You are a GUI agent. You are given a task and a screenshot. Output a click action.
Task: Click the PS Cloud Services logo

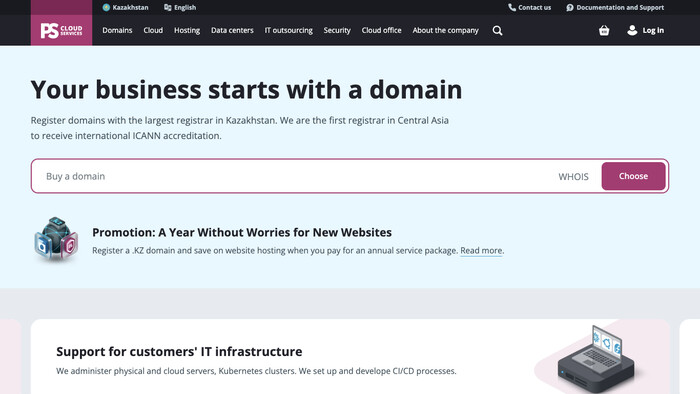(x=62, y=30)
